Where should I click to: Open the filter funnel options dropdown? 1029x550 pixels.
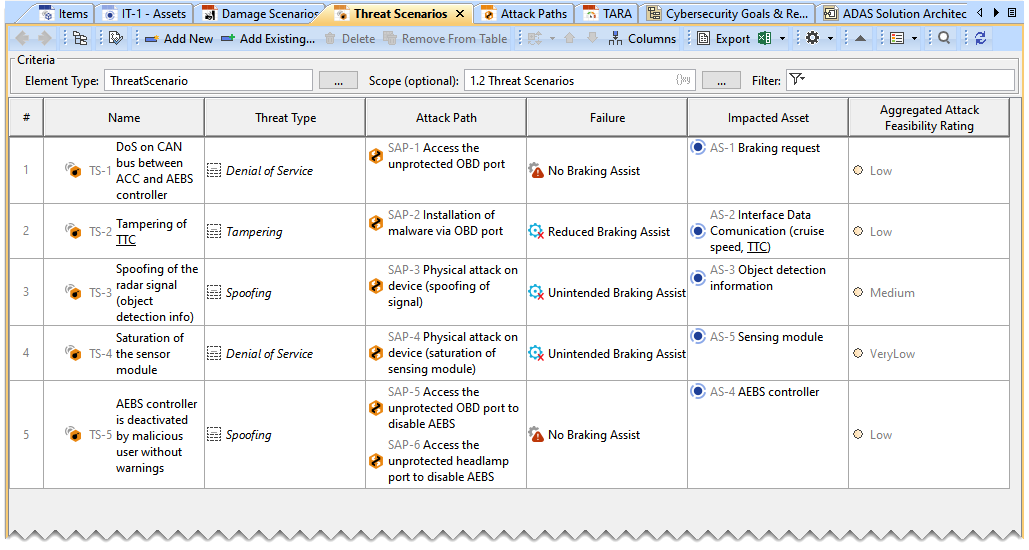797,80
